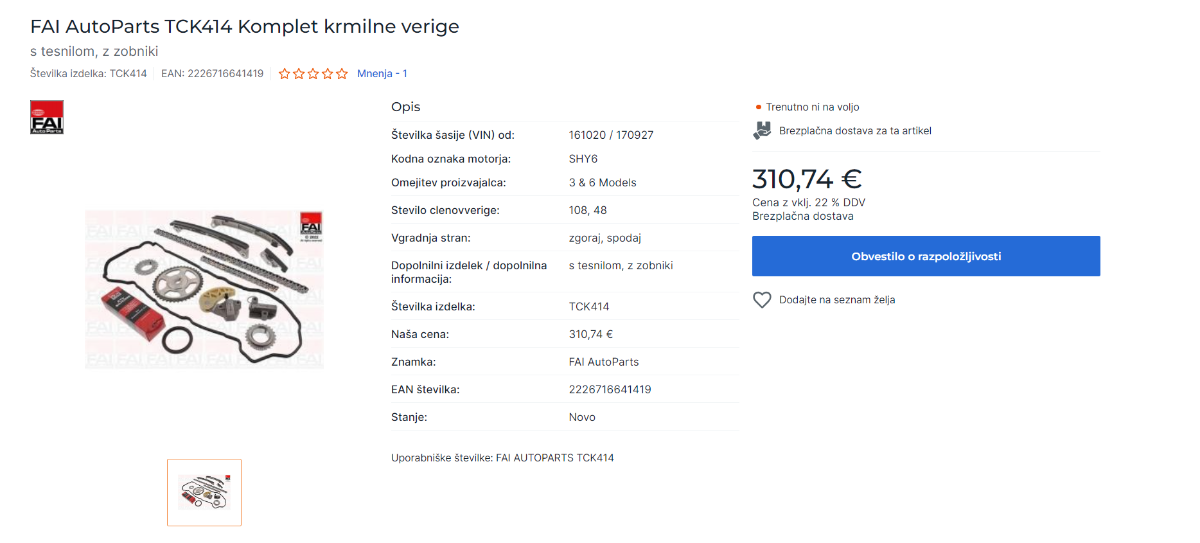Select the third rating star
This screenshot has height=543, width=1200.
[x=313, y=73]
